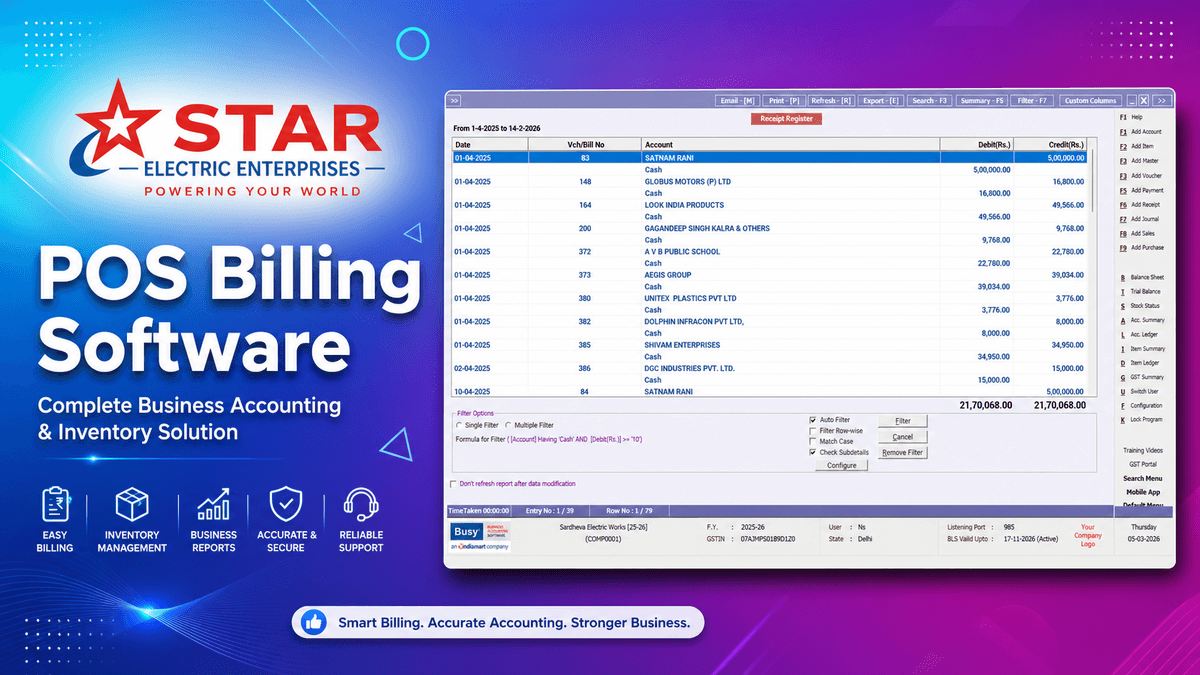Choose Switch User from side menu
Screen dimensions: 1200x675
(1140, 391)
